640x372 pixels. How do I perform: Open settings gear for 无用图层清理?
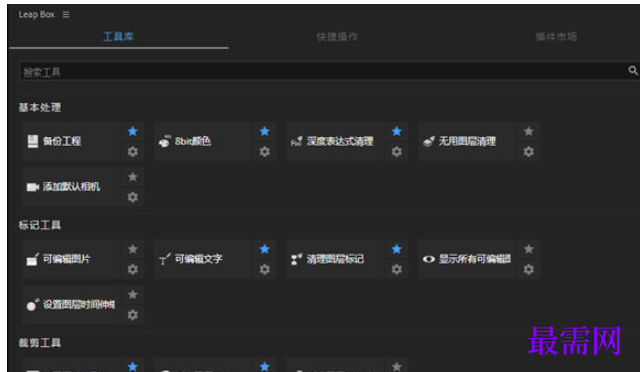click(x=529, y=152)
